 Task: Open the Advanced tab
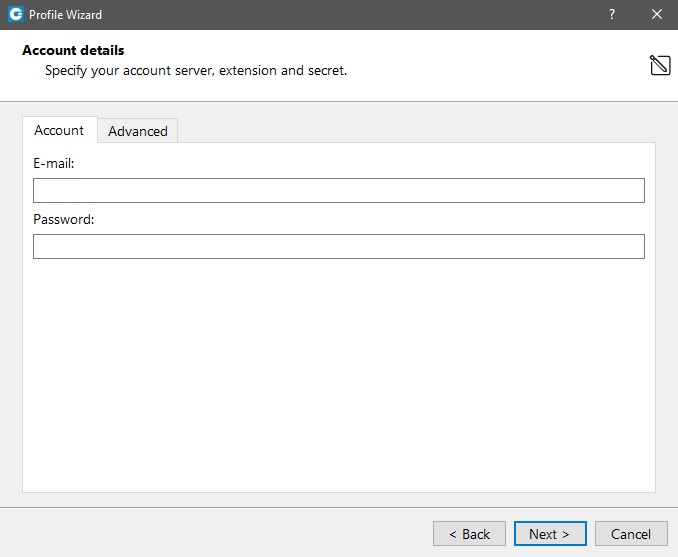138,131
